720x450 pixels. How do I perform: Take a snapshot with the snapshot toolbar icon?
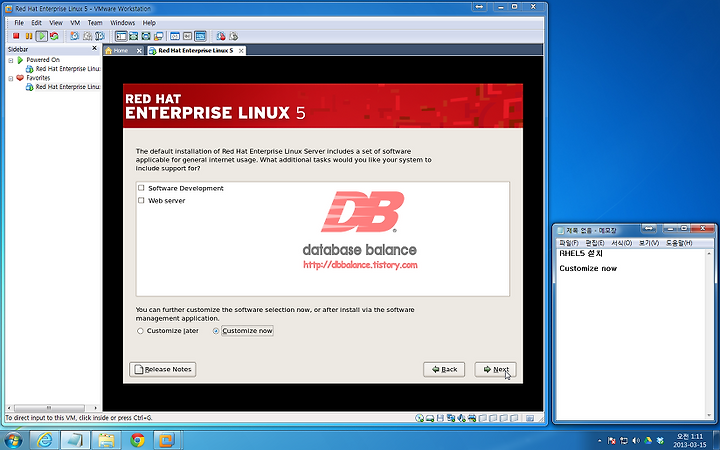click(74, 36)
